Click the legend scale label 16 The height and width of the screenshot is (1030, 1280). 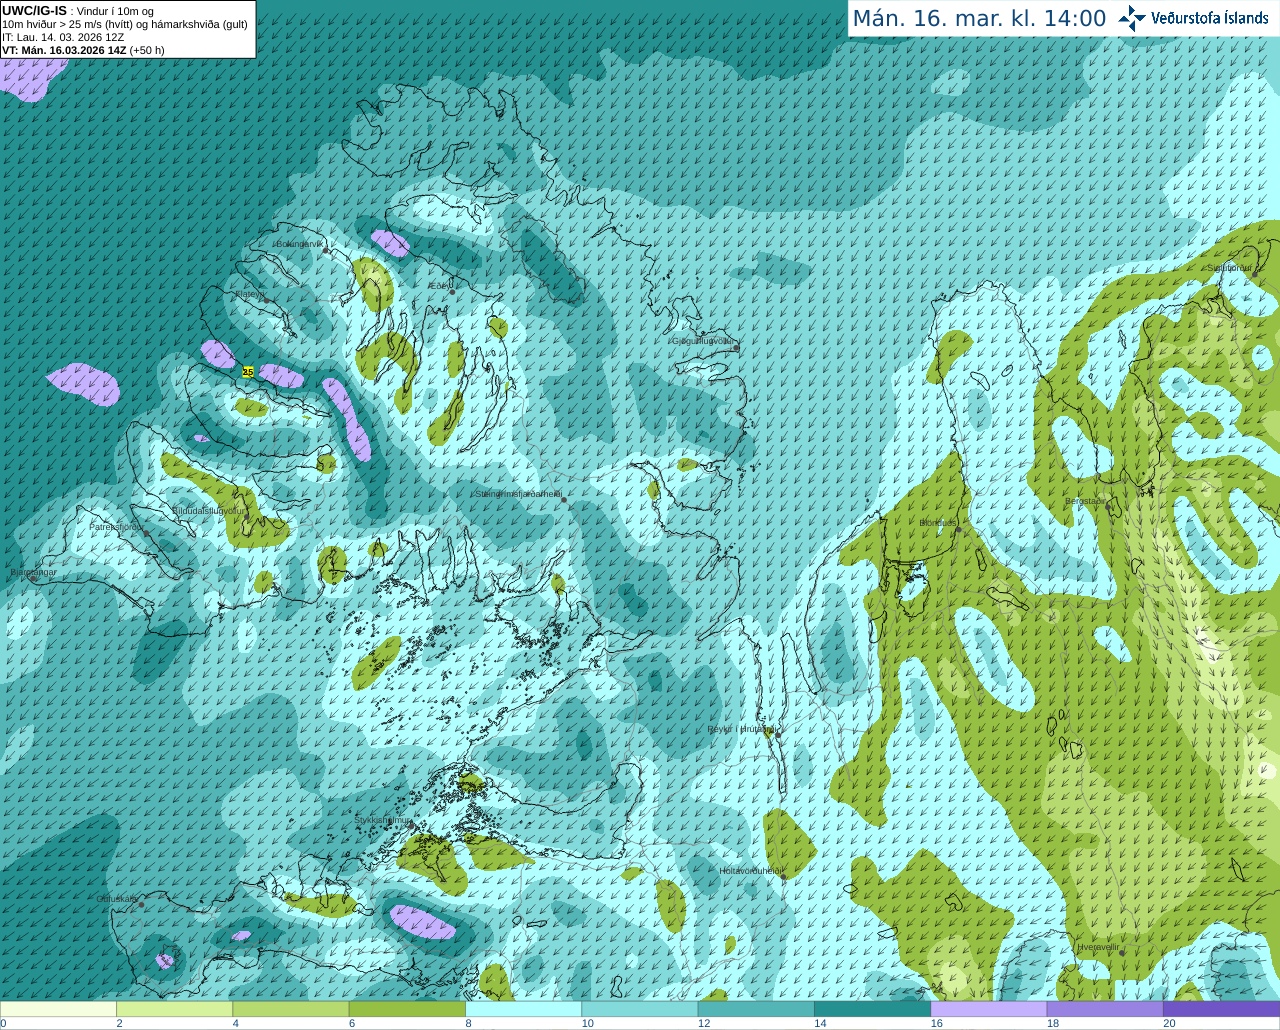click(937, 1023)
